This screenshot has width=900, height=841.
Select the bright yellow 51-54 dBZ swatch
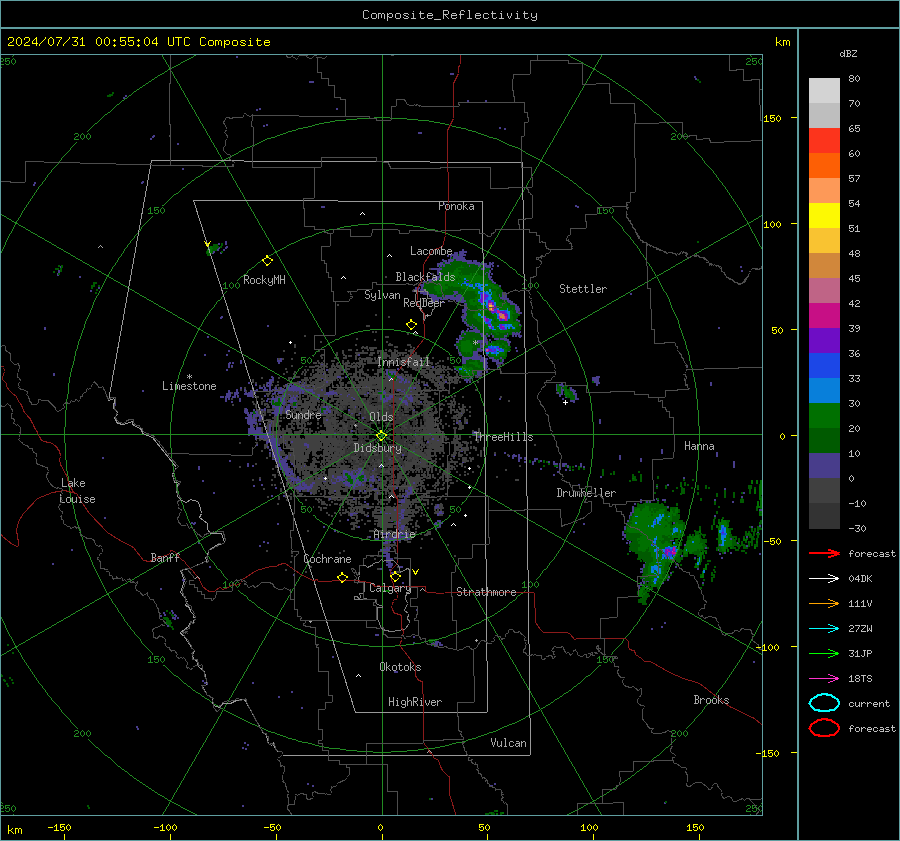coord(824,216)
